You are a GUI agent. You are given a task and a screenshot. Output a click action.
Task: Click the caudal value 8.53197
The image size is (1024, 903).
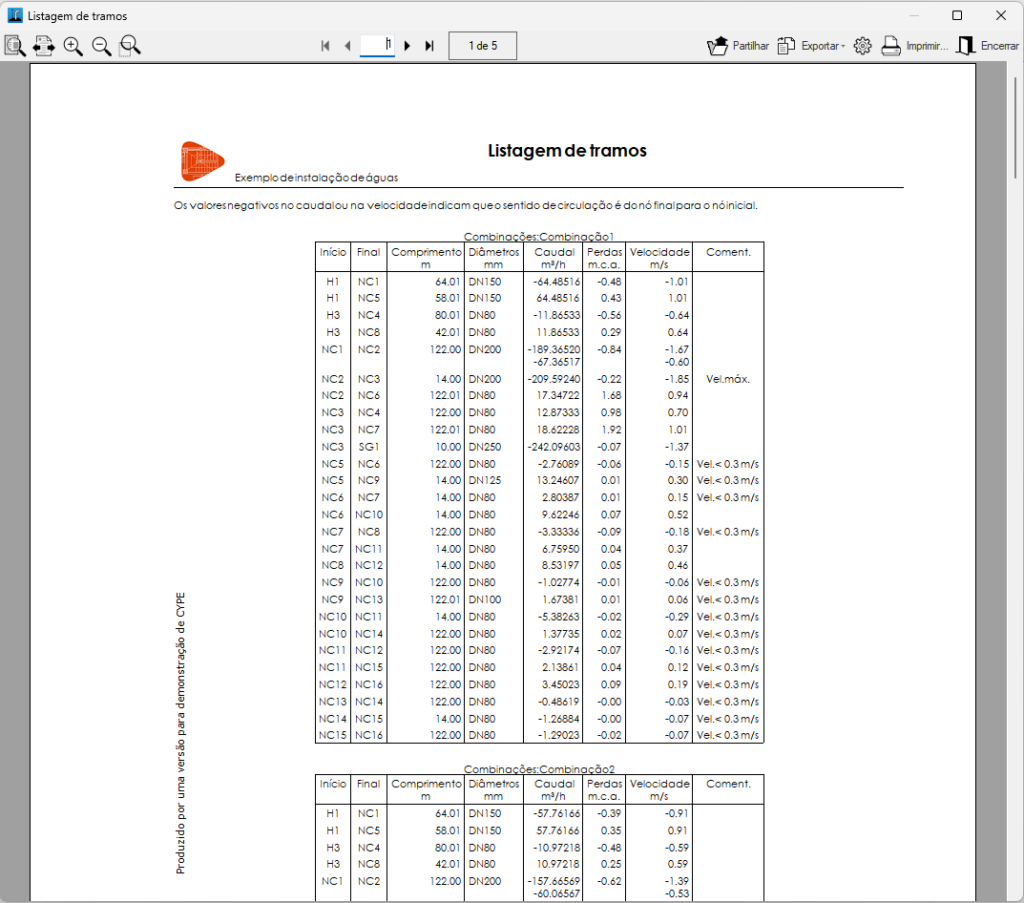560,565
